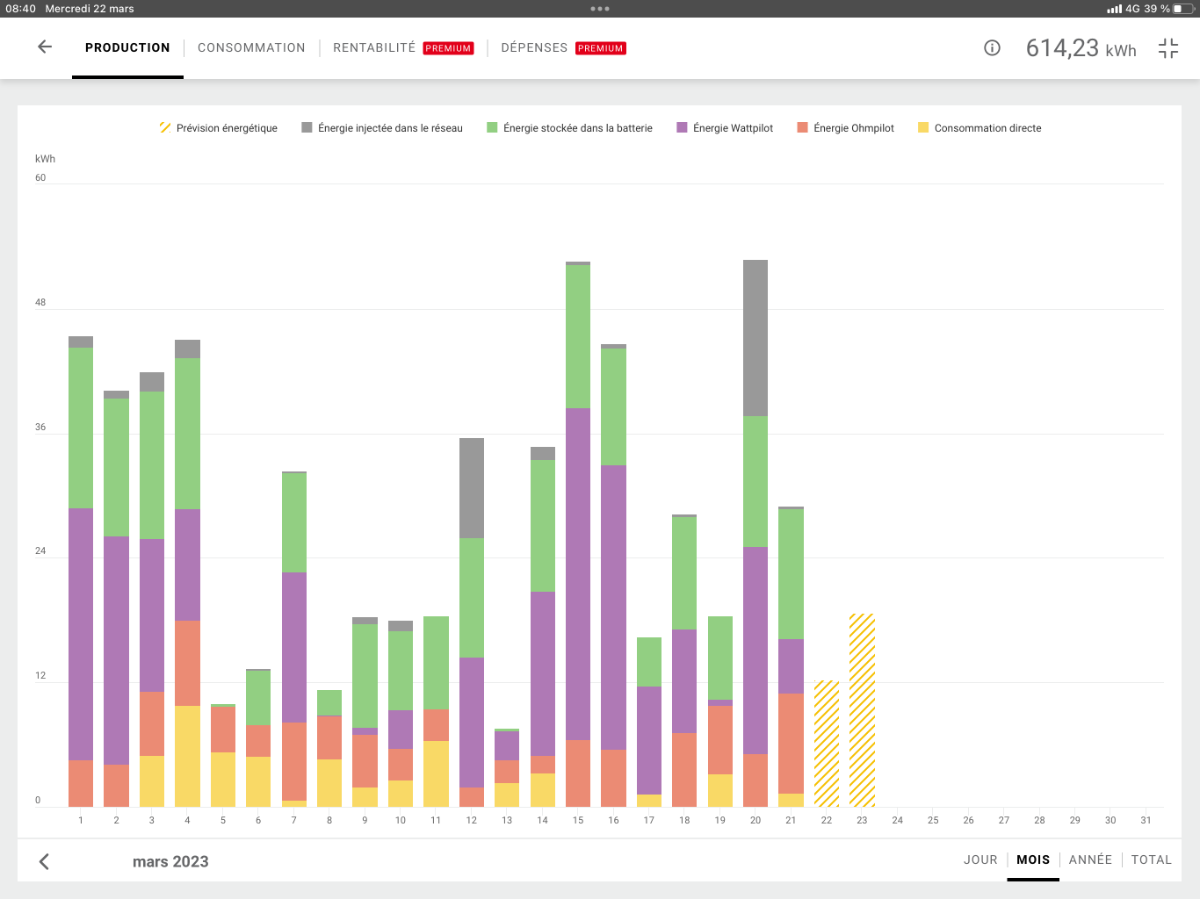
Task: Select the Année time range
Action: [x=1090, y=860]
